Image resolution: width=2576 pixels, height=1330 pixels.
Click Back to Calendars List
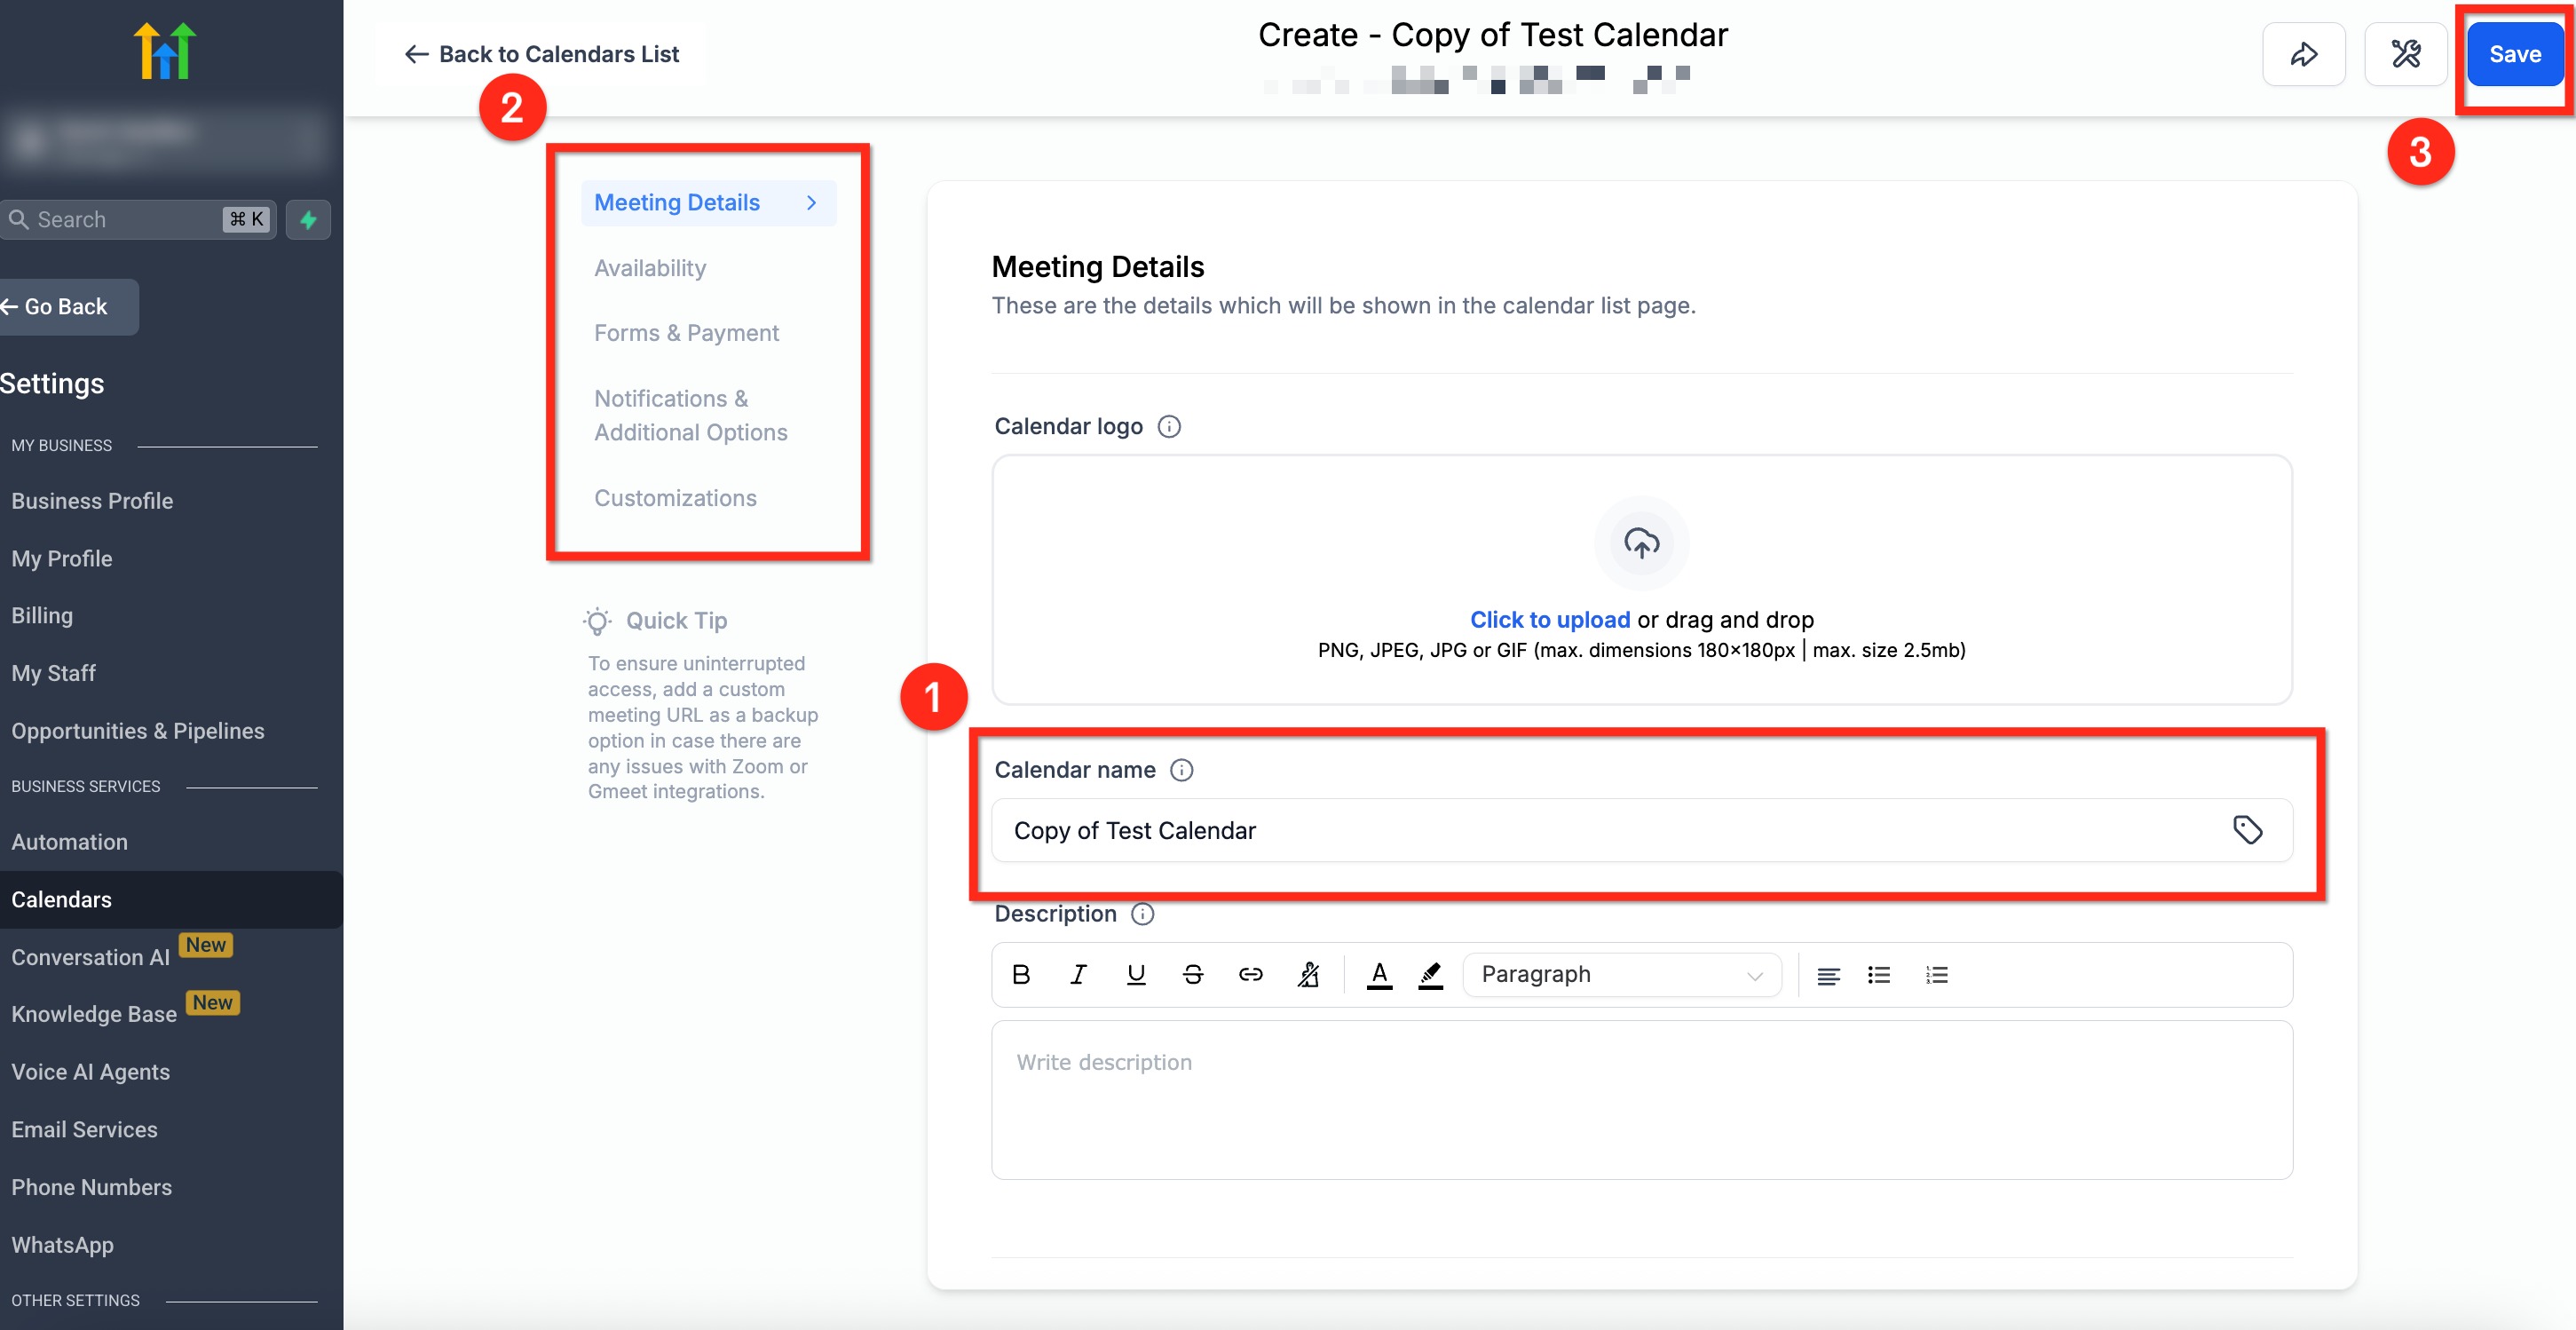[541, 54]
